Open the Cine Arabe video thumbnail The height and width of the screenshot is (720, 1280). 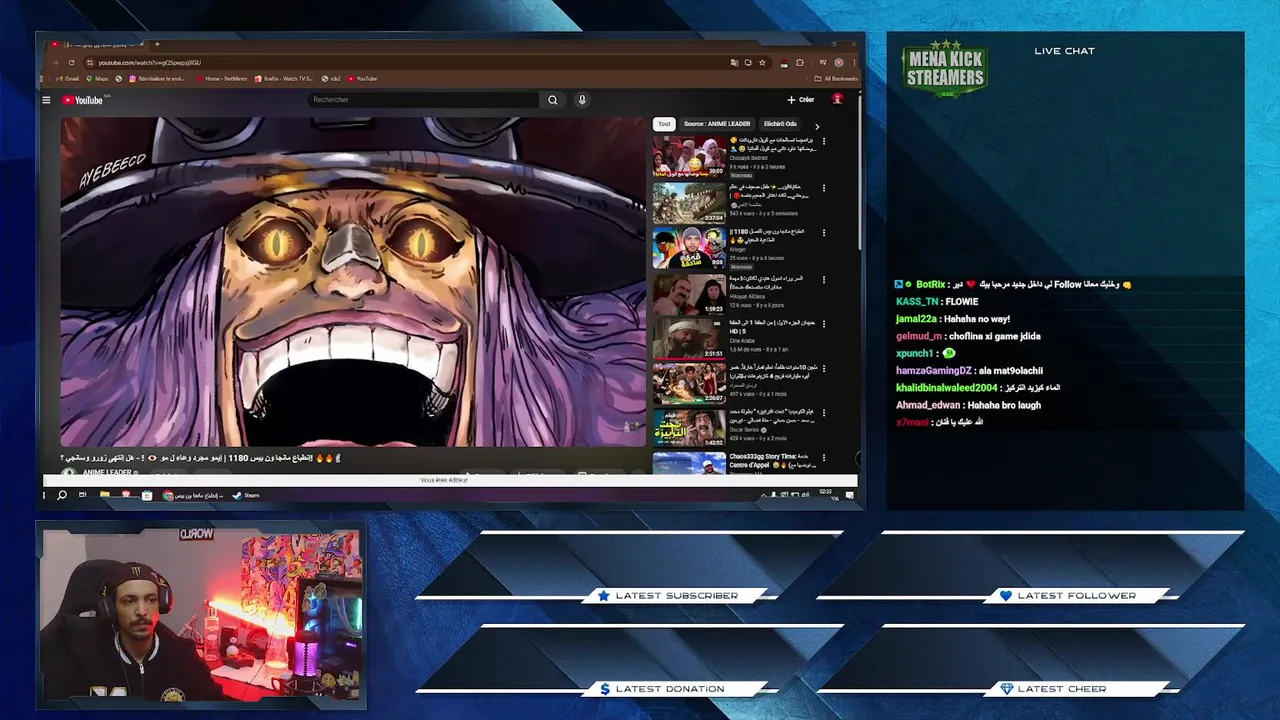point(689,339)
